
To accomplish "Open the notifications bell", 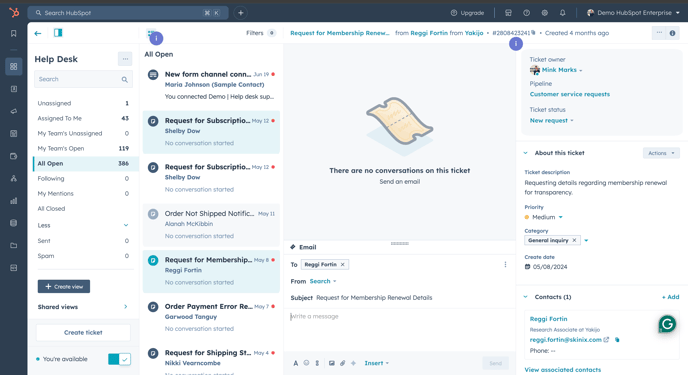I will coord(563,13).
